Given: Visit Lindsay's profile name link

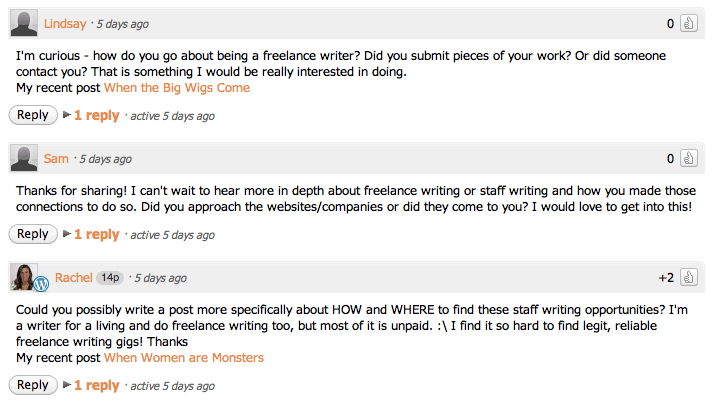Looking at the screenshot, I should [x=66, y=23].
